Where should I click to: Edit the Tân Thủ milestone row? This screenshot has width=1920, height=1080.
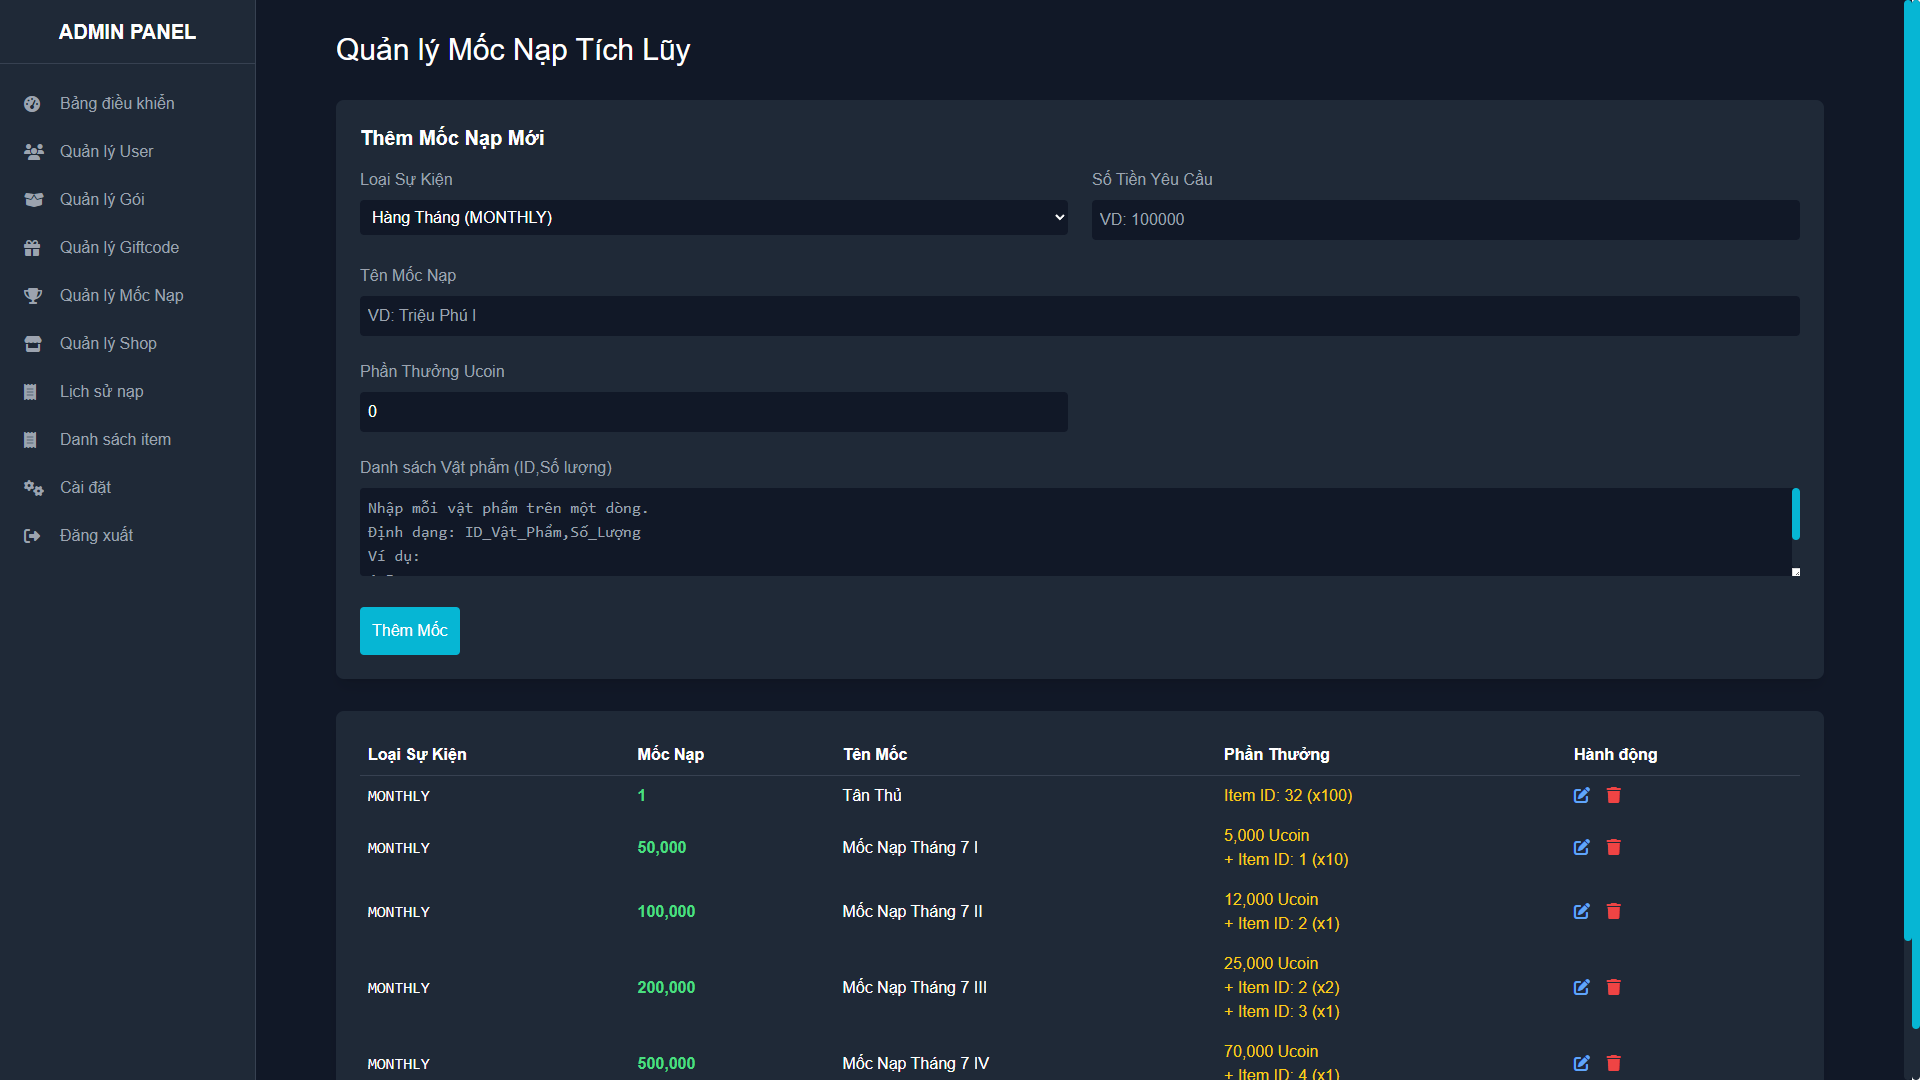point(1581,796)
